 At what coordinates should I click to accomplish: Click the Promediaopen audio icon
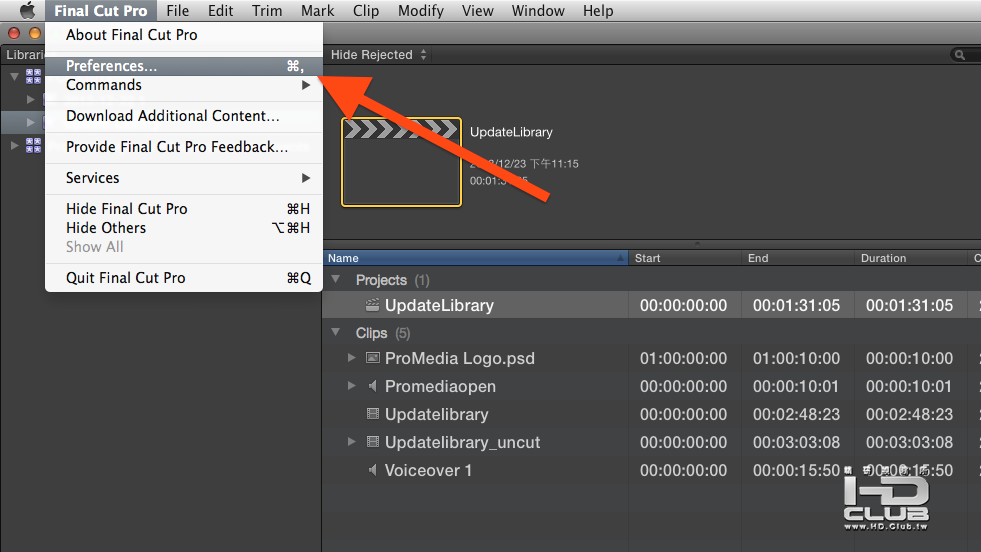pyautogui.click(x=372, y=386)
